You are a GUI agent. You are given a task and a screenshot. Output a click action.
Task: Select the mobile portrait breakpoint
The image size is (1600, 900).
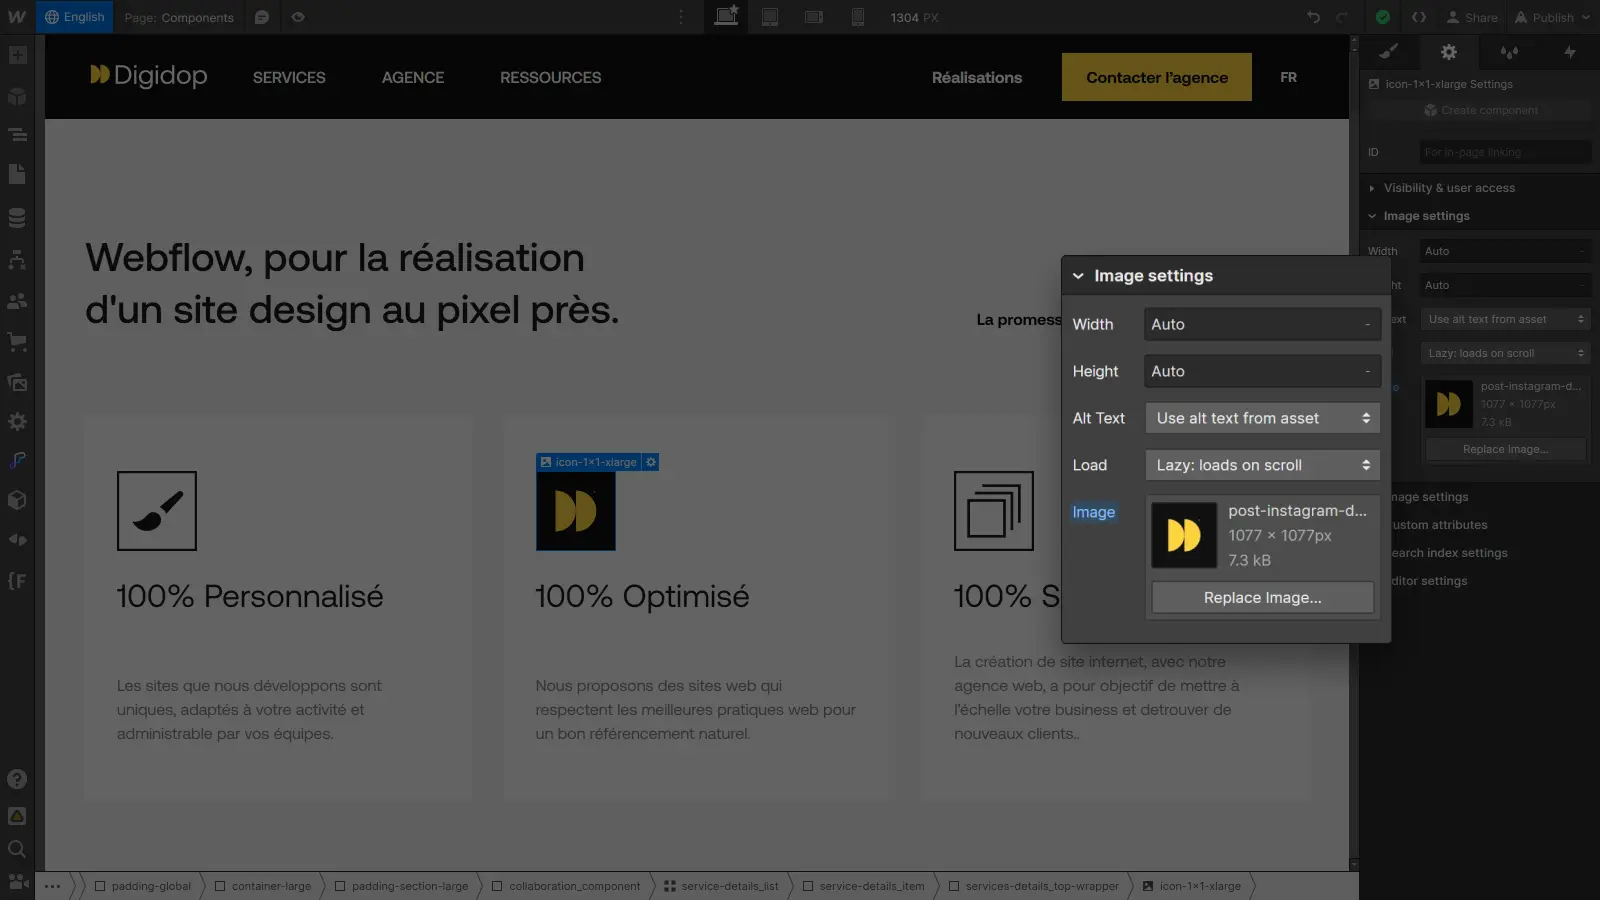[858, 17]
